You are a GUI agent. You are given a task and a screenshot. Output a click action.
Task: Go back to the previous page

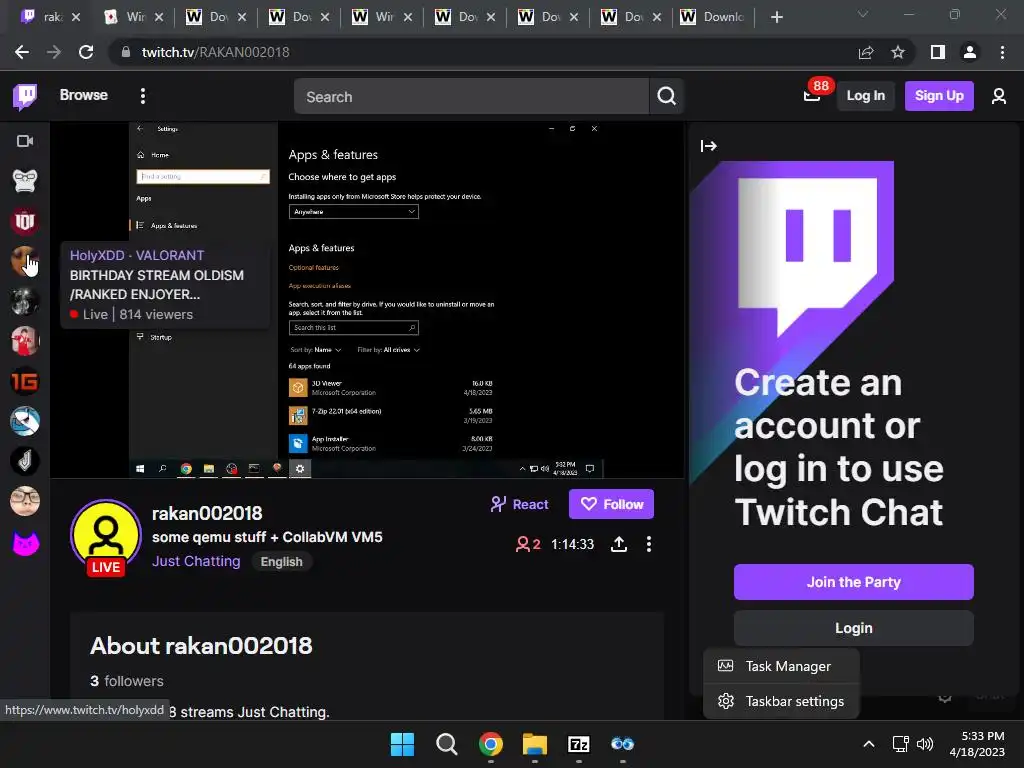[x=22, y=52]
